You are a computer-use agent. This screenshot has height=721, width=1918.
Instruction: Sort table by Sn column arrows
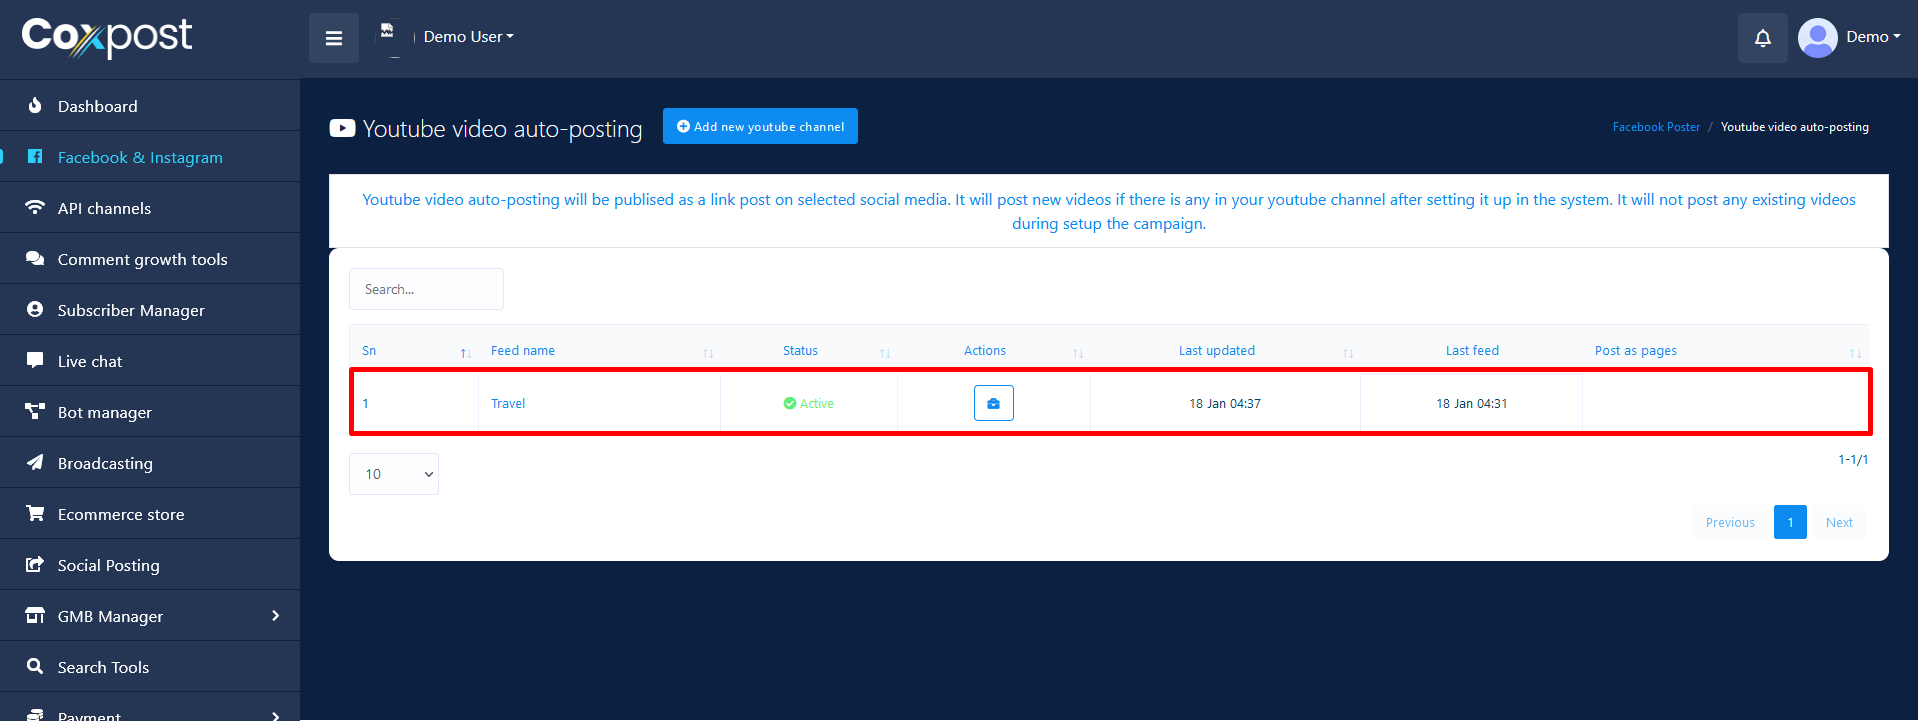[465, 353]
